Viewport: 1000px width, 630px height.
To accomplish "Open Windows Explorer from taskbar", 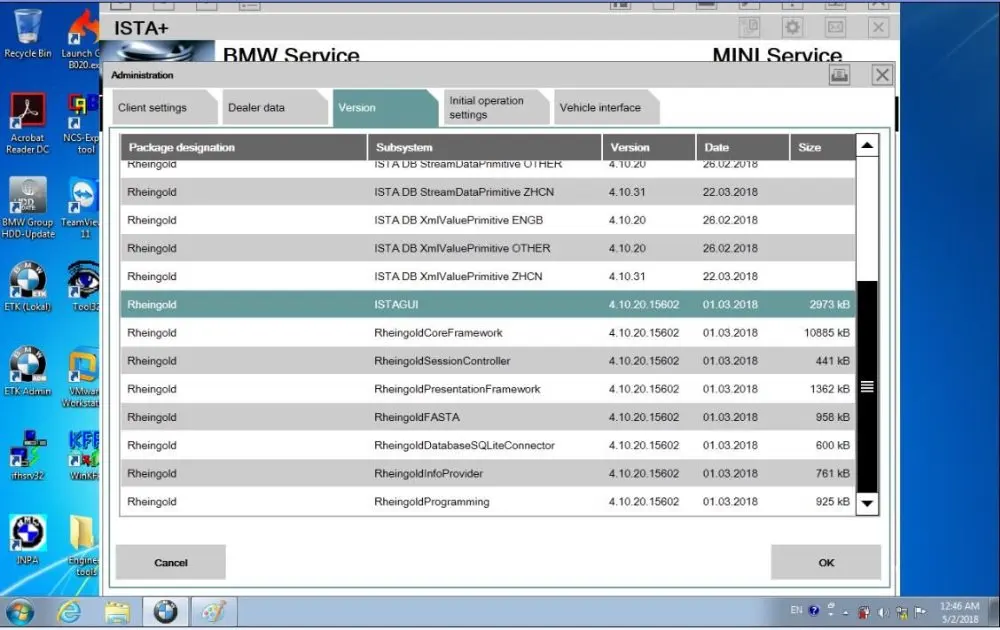I will tap(117, 612).
